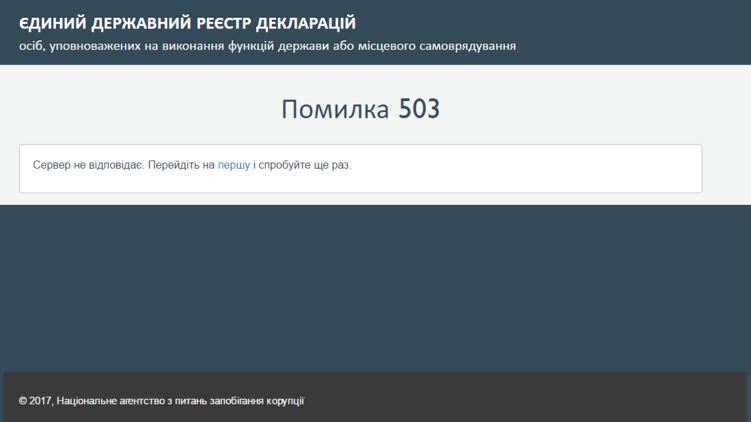The width and height of the screenshot is (751, 422).
Task: Click the 'Перейдіть на' text before link
Action: pos(182,165)
